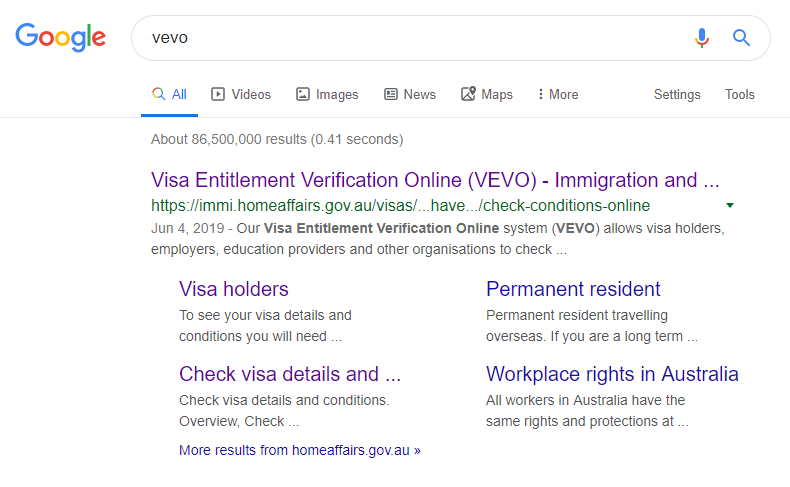Open Check visa details and conditions link

click(290, 374)
